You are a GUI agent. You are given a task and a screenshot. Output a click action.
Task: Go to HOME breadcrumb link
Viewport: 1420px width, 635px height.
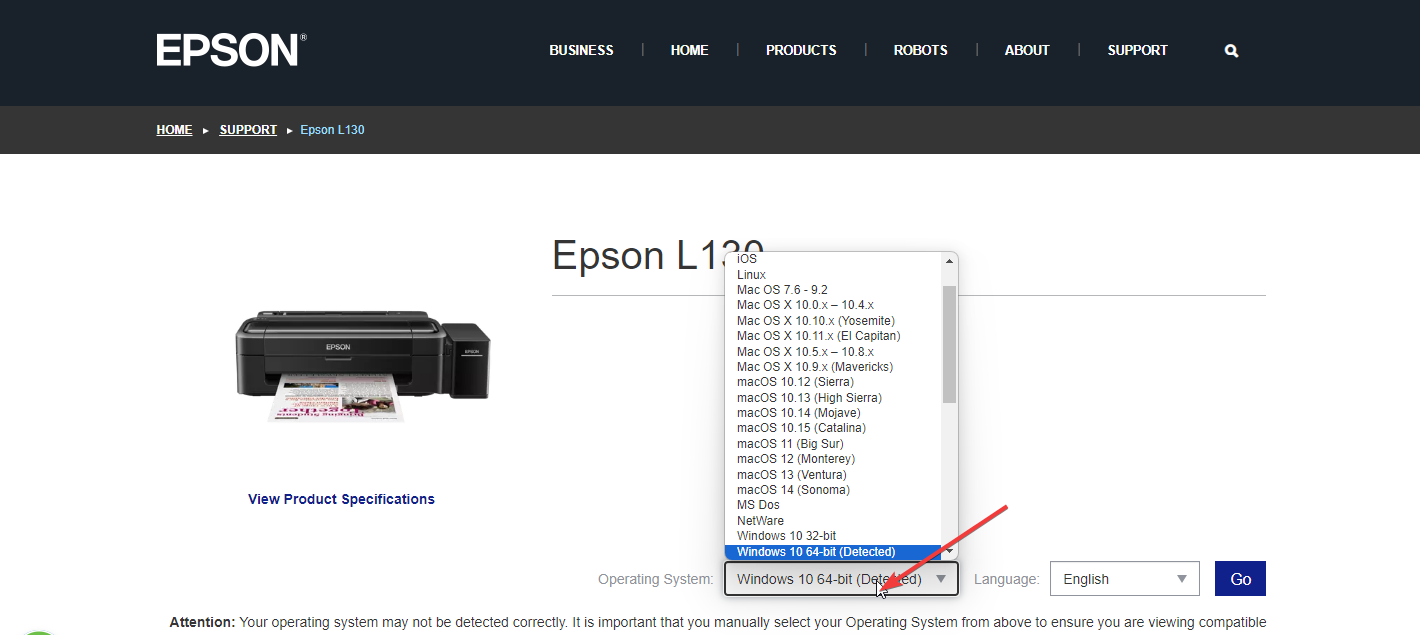174,130
